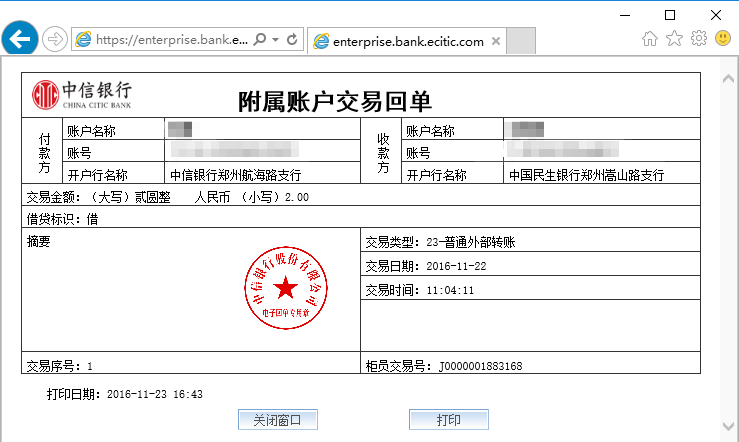Open Favorites with the star icon

coord(674,38)
